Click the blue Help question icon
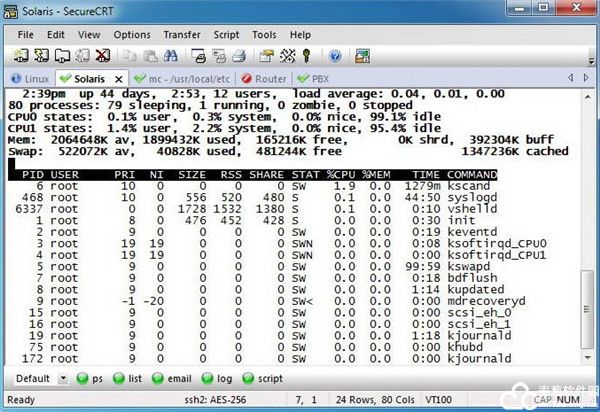Image resolution: width=600 pixels, height=412 pixels. coord(335,57)
